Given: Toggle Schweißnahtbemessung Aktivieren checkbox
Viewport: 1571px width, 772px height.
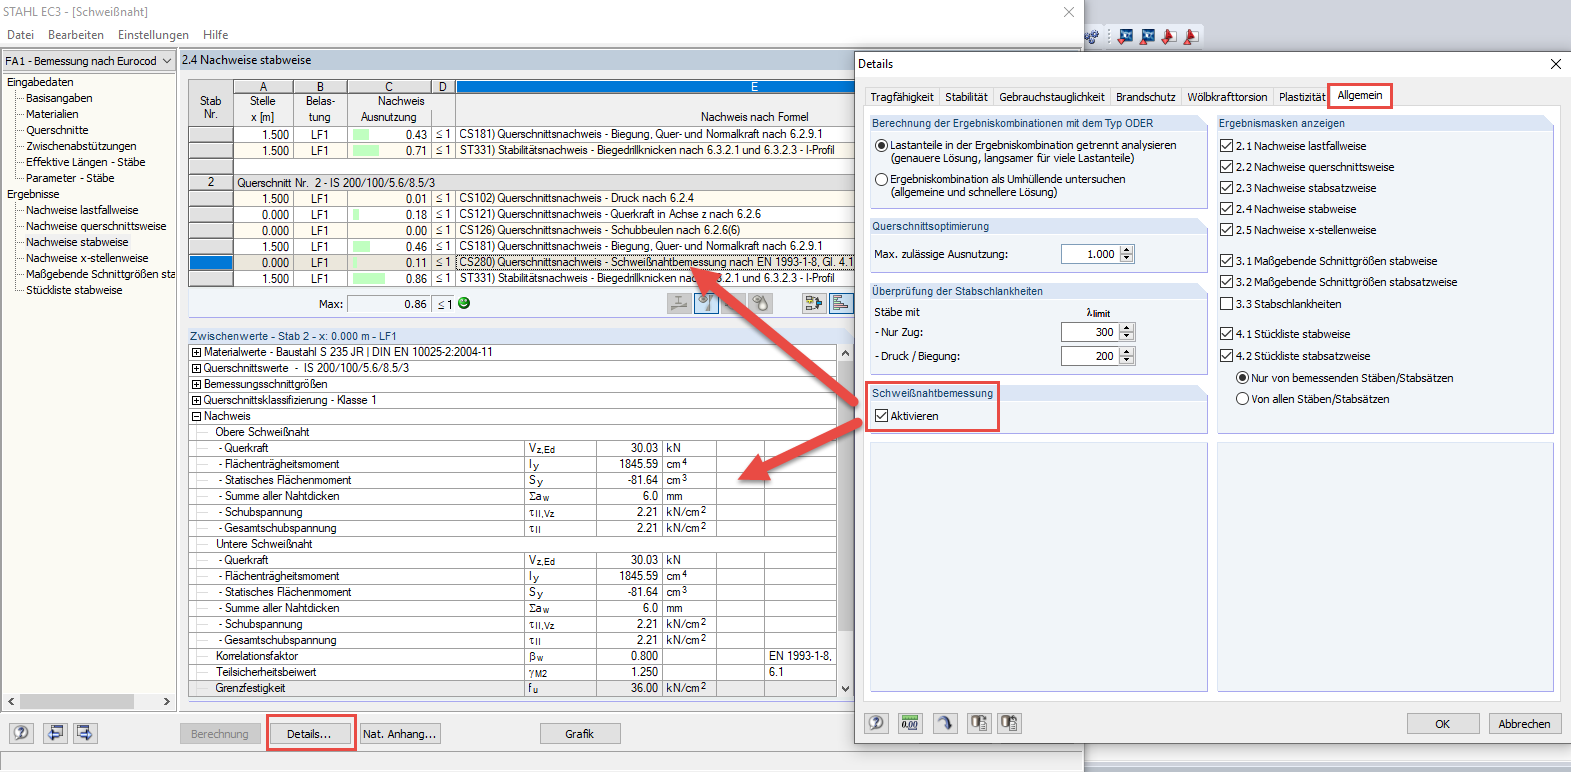Looking at the screenshot, I should click(881, 415).
